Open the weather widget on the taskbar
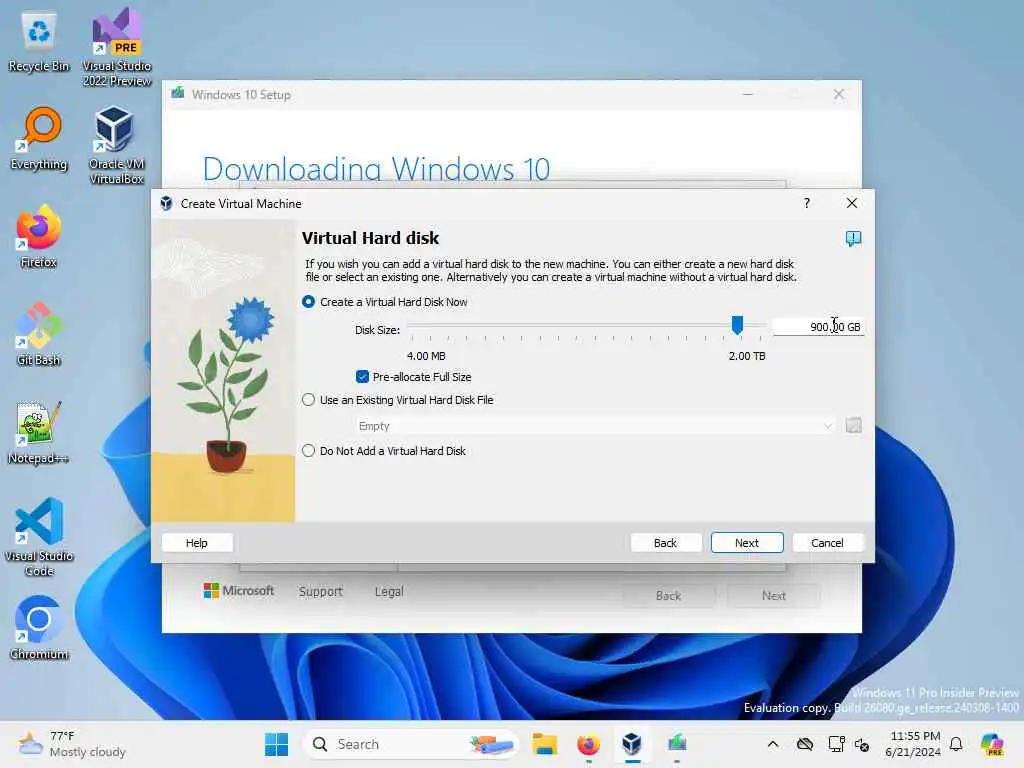This screenshot has height=768, width=1024. pyautogui.click(x=72, y=744)
